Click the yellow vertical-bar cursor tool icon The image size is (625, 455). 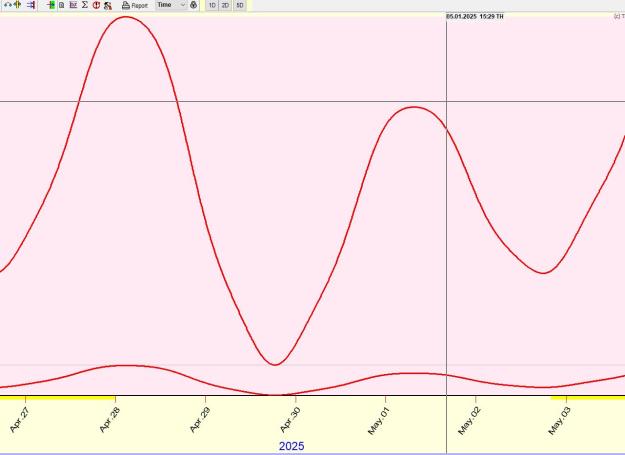tap(18, 5)
